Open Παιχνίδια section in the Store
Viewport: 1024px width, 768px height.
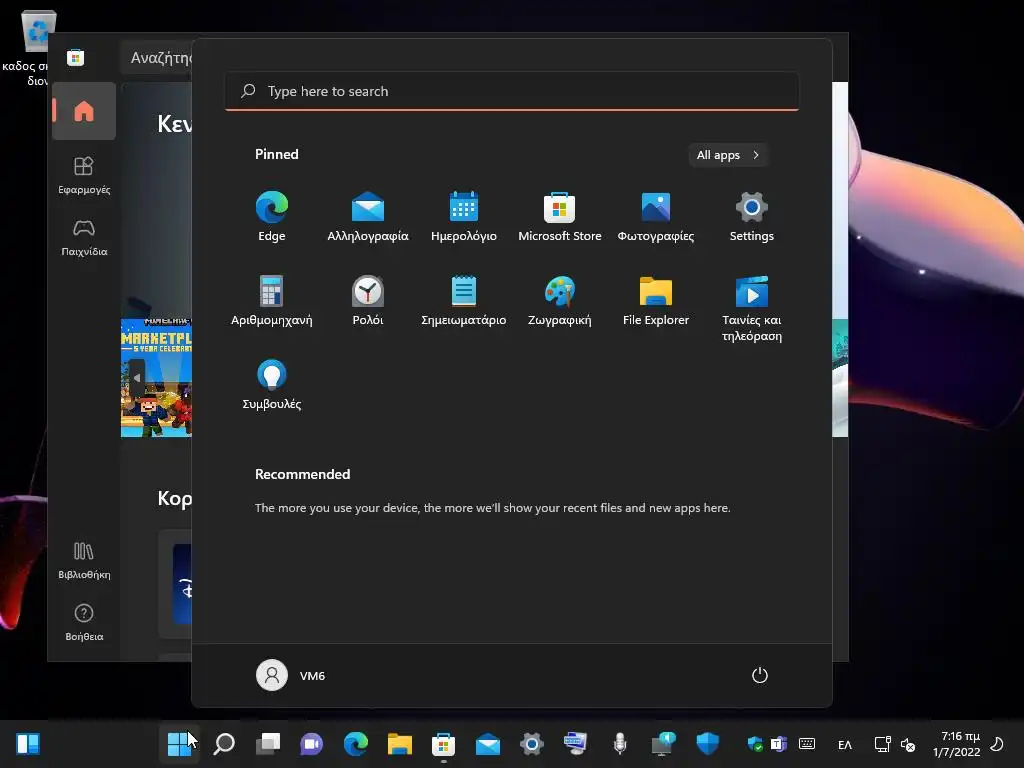[84, 237]
